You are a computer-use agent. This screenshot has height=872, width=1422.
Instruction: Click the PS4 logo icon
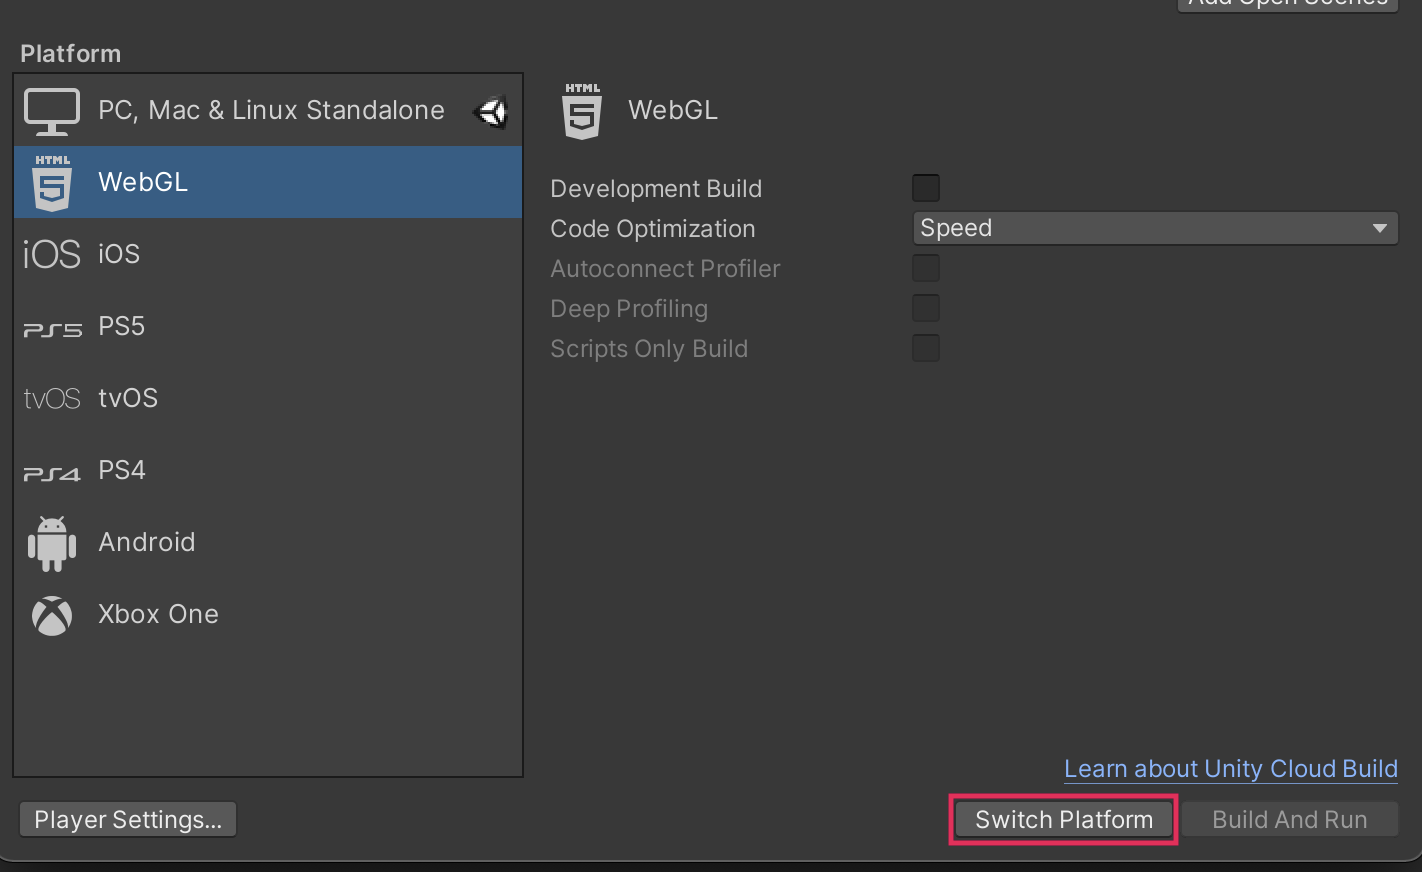52,473
